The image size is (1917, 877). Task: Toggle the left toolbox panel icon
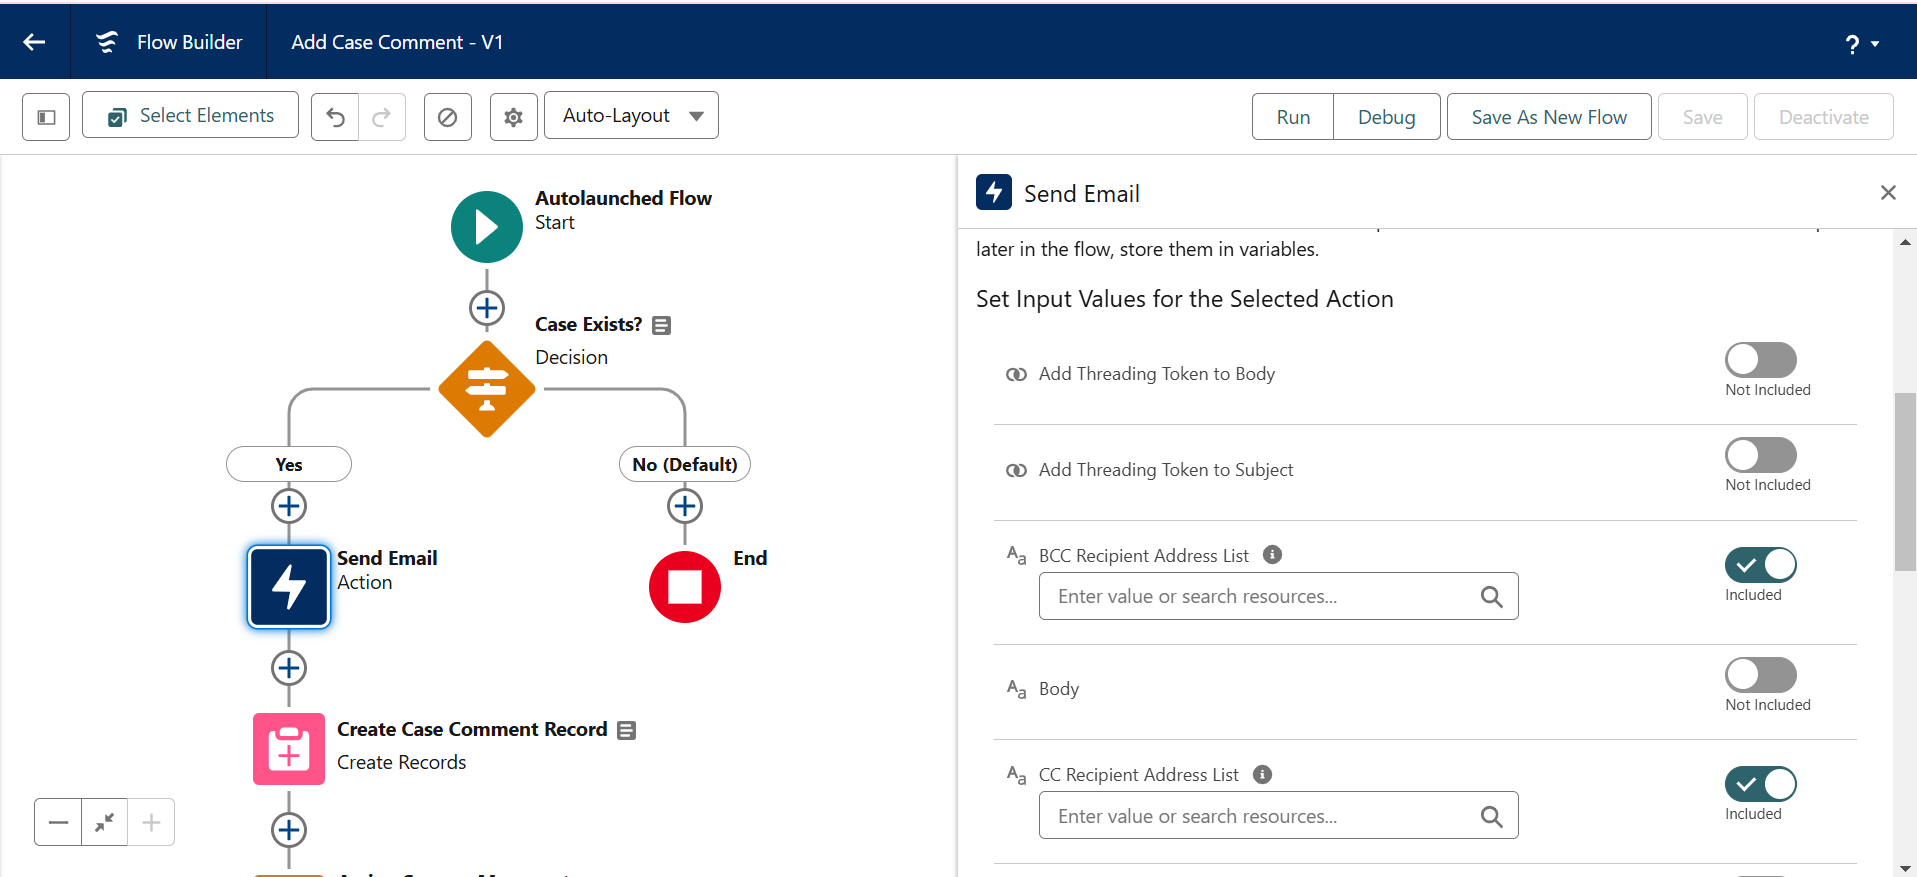[46, 117]
